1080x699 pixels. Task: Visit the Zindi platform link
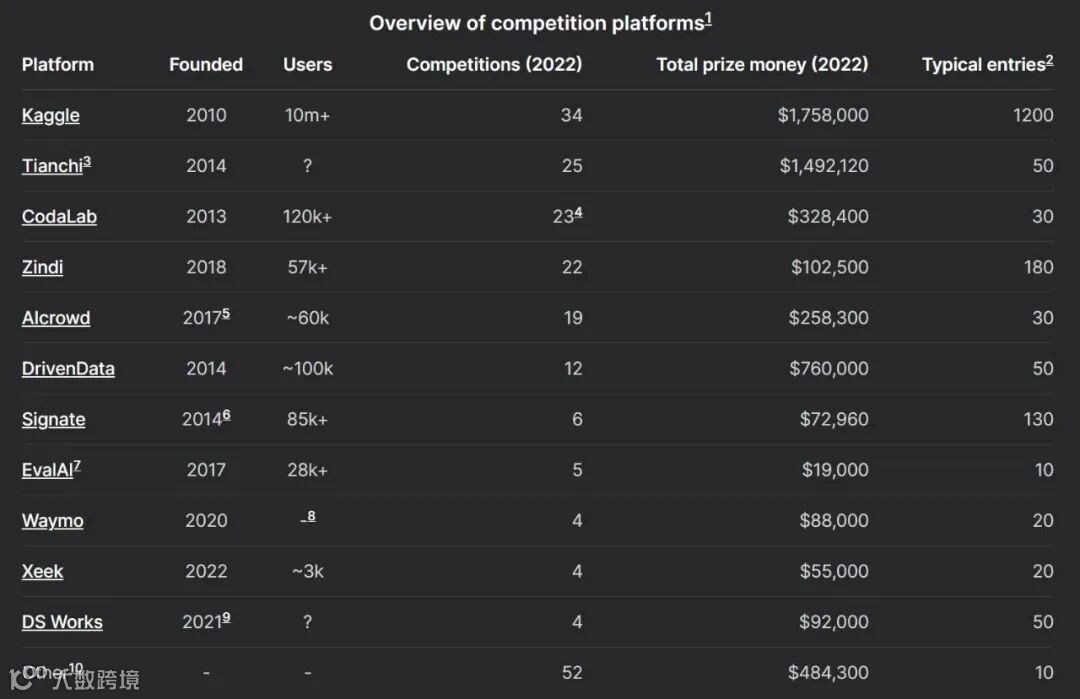pyautogui.click(x=42, y=267)
